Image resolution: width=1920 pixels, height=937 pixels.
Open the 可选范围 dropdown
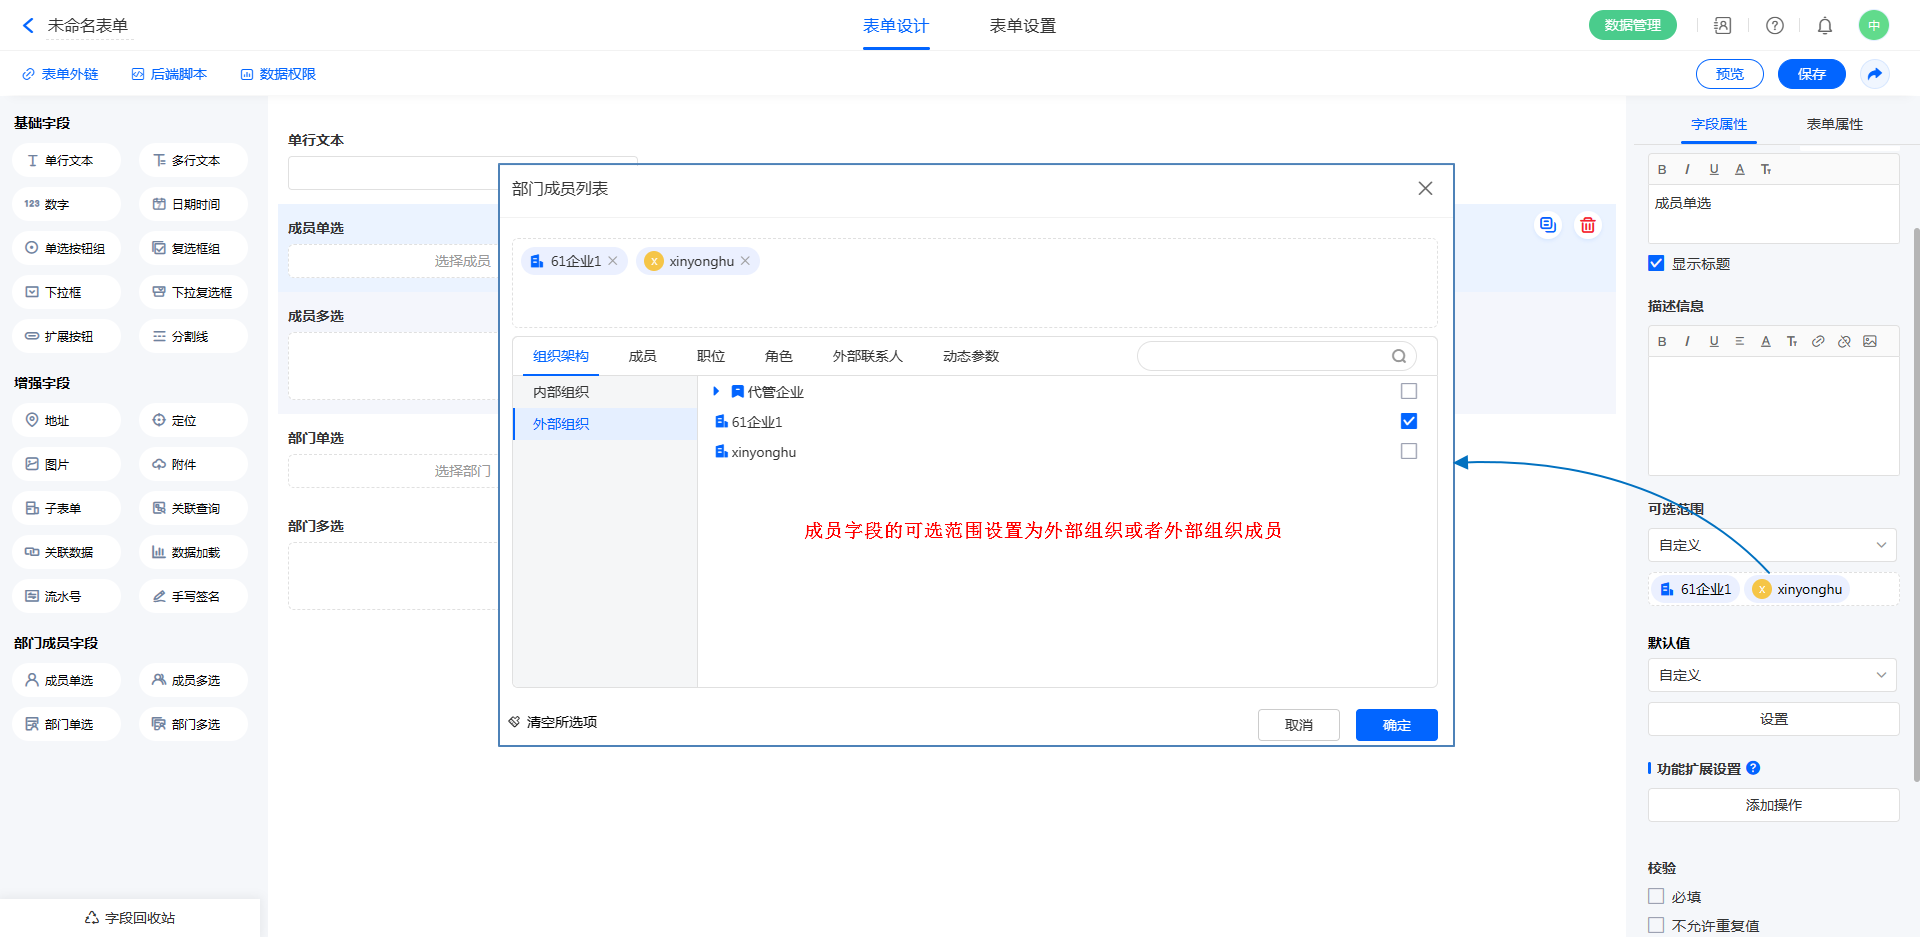[1772, 545]
